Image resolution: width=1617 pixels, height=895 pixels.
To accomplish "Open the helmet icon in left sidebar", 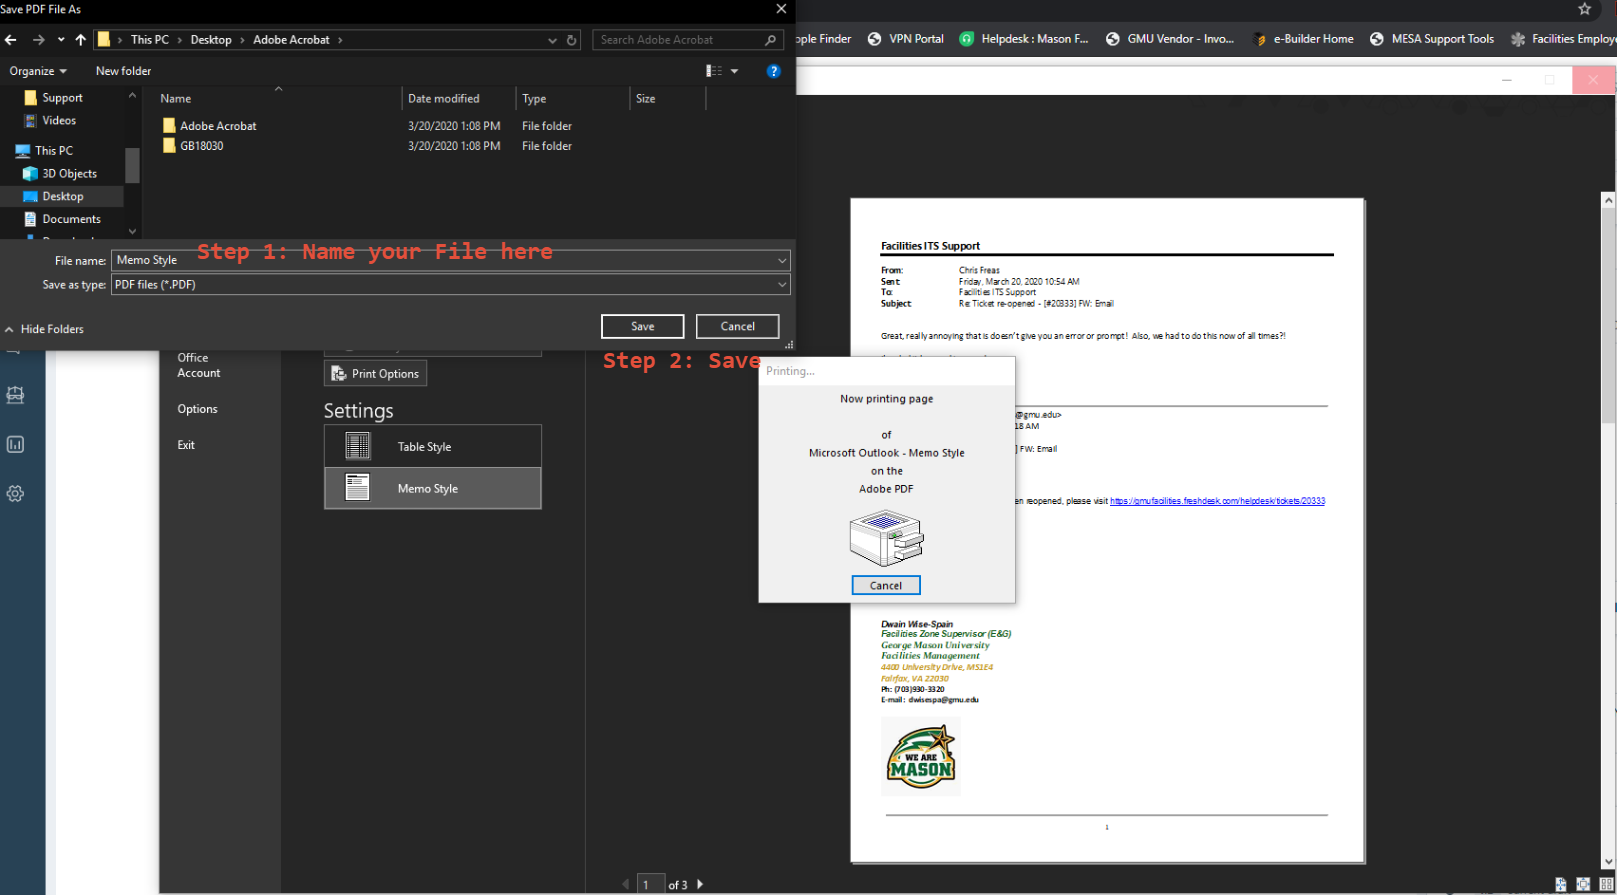I will 15,395.
